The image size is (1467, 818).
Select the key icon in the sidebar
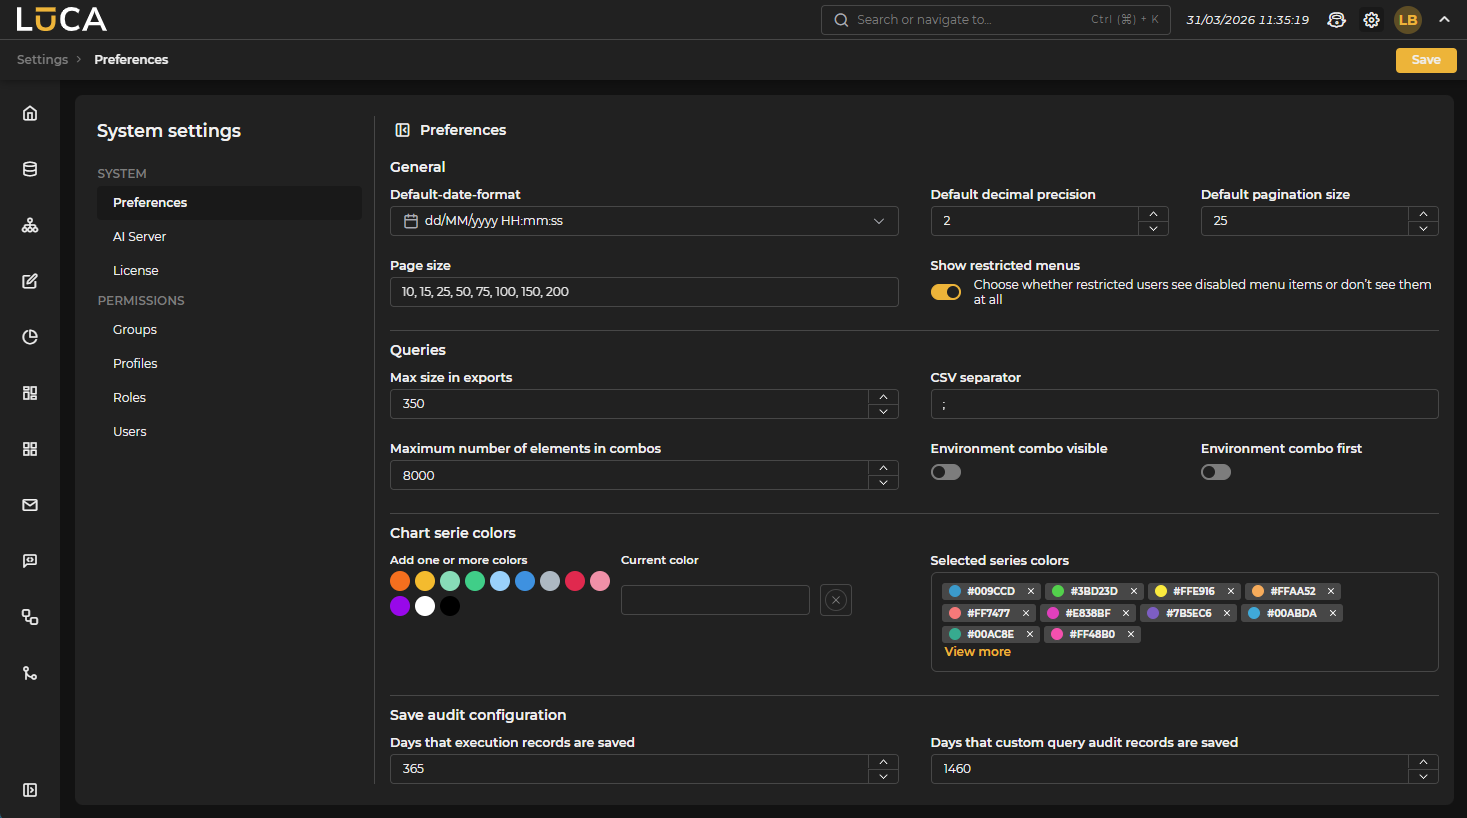[30, 673]
